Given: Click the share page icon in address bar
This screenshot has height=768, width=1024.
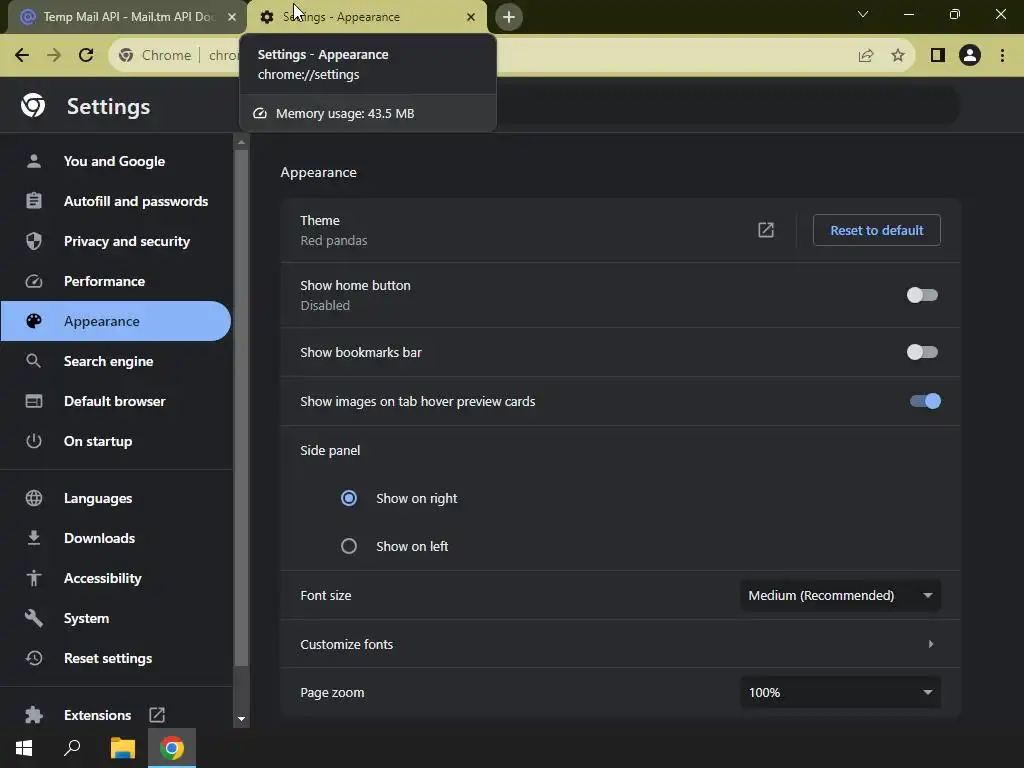Looking at the screenshot, I should pos(866,56).
